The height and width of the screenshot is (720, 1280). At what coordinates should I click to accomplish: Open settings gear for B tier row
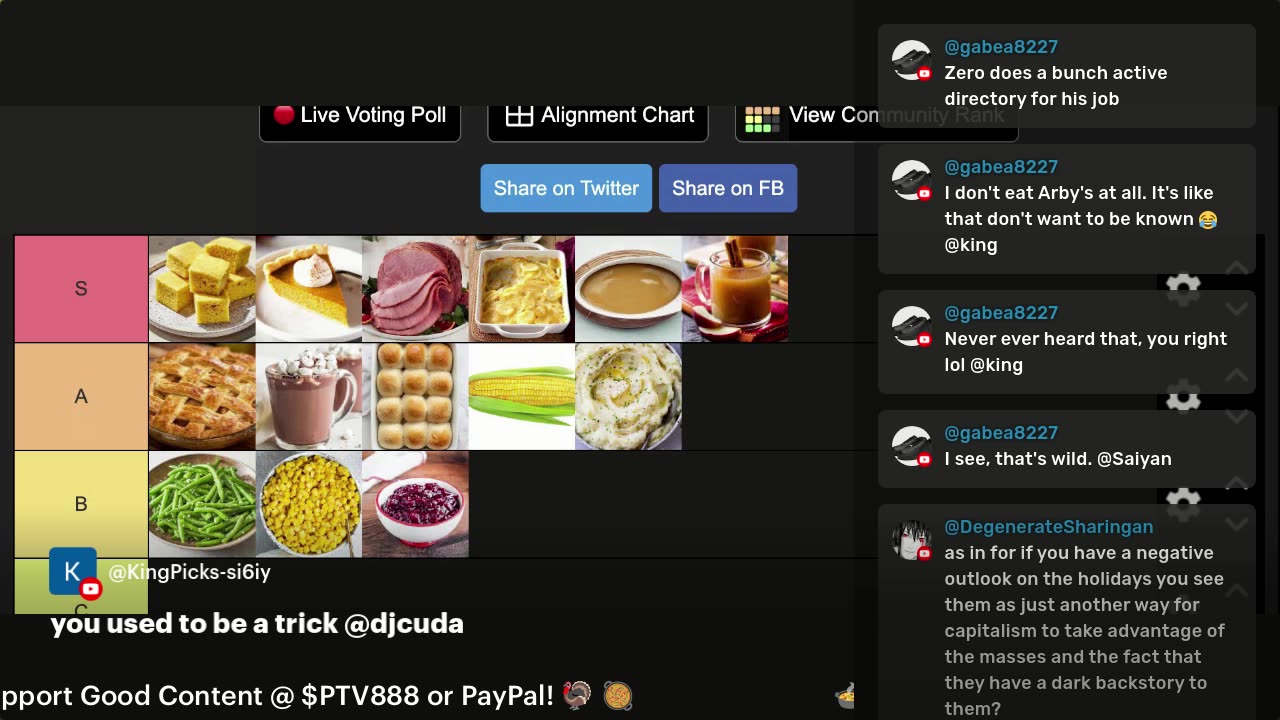pyautogui.click(x=1183, y=505)
